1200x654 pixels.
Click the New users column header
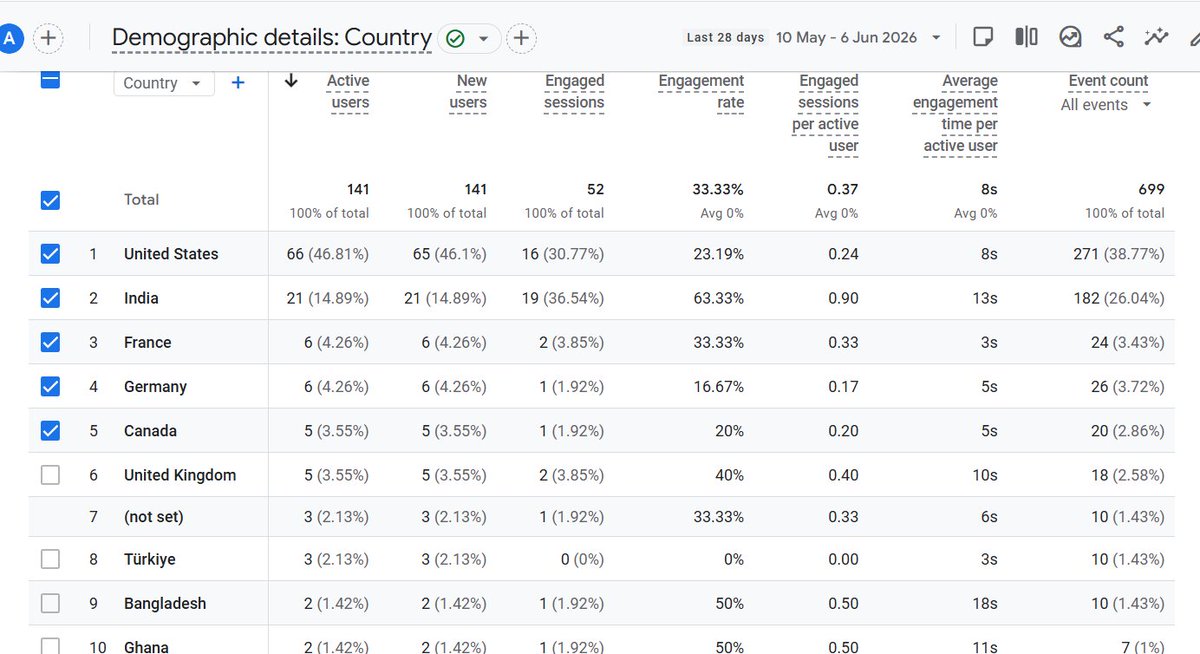(468, 92)
